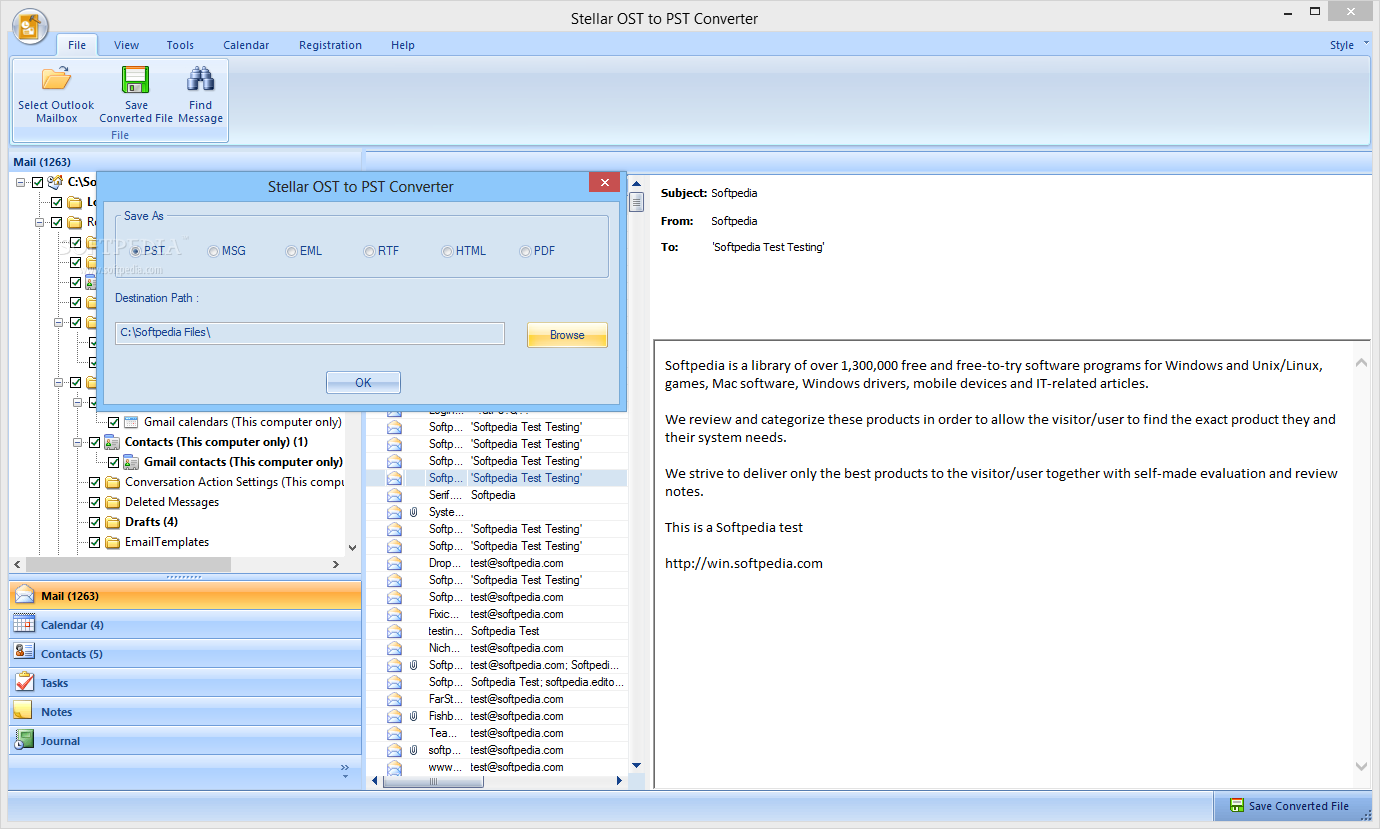Click the Tasks clipboard icon in the navigation pane
1380x829 pixels.
point(25,682)
